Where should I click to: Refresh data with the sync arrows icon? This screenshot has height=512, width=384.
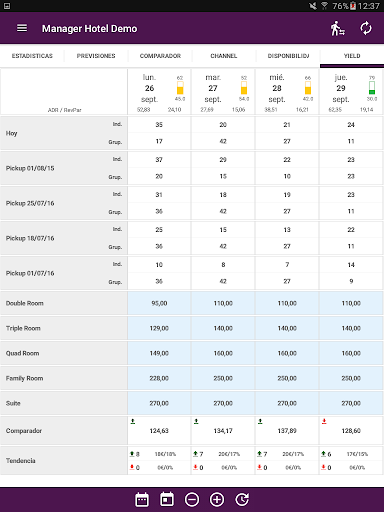pos(366,28)
